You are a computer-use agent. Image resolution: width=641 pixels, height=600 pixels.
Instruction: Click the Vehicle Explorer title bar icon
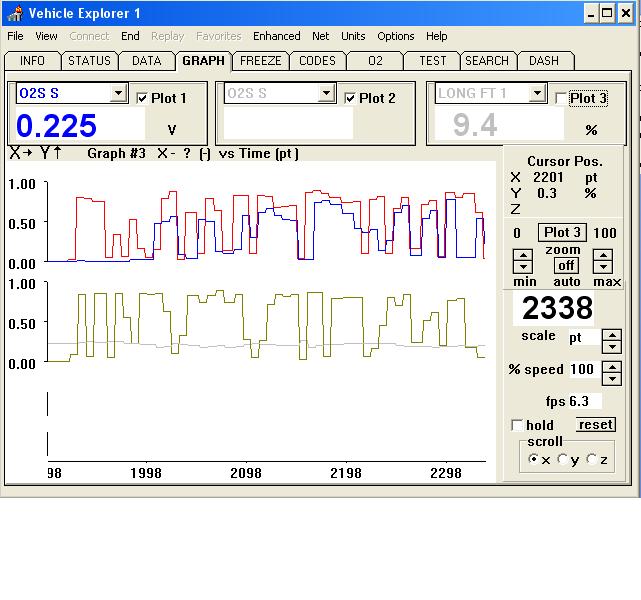14,13
